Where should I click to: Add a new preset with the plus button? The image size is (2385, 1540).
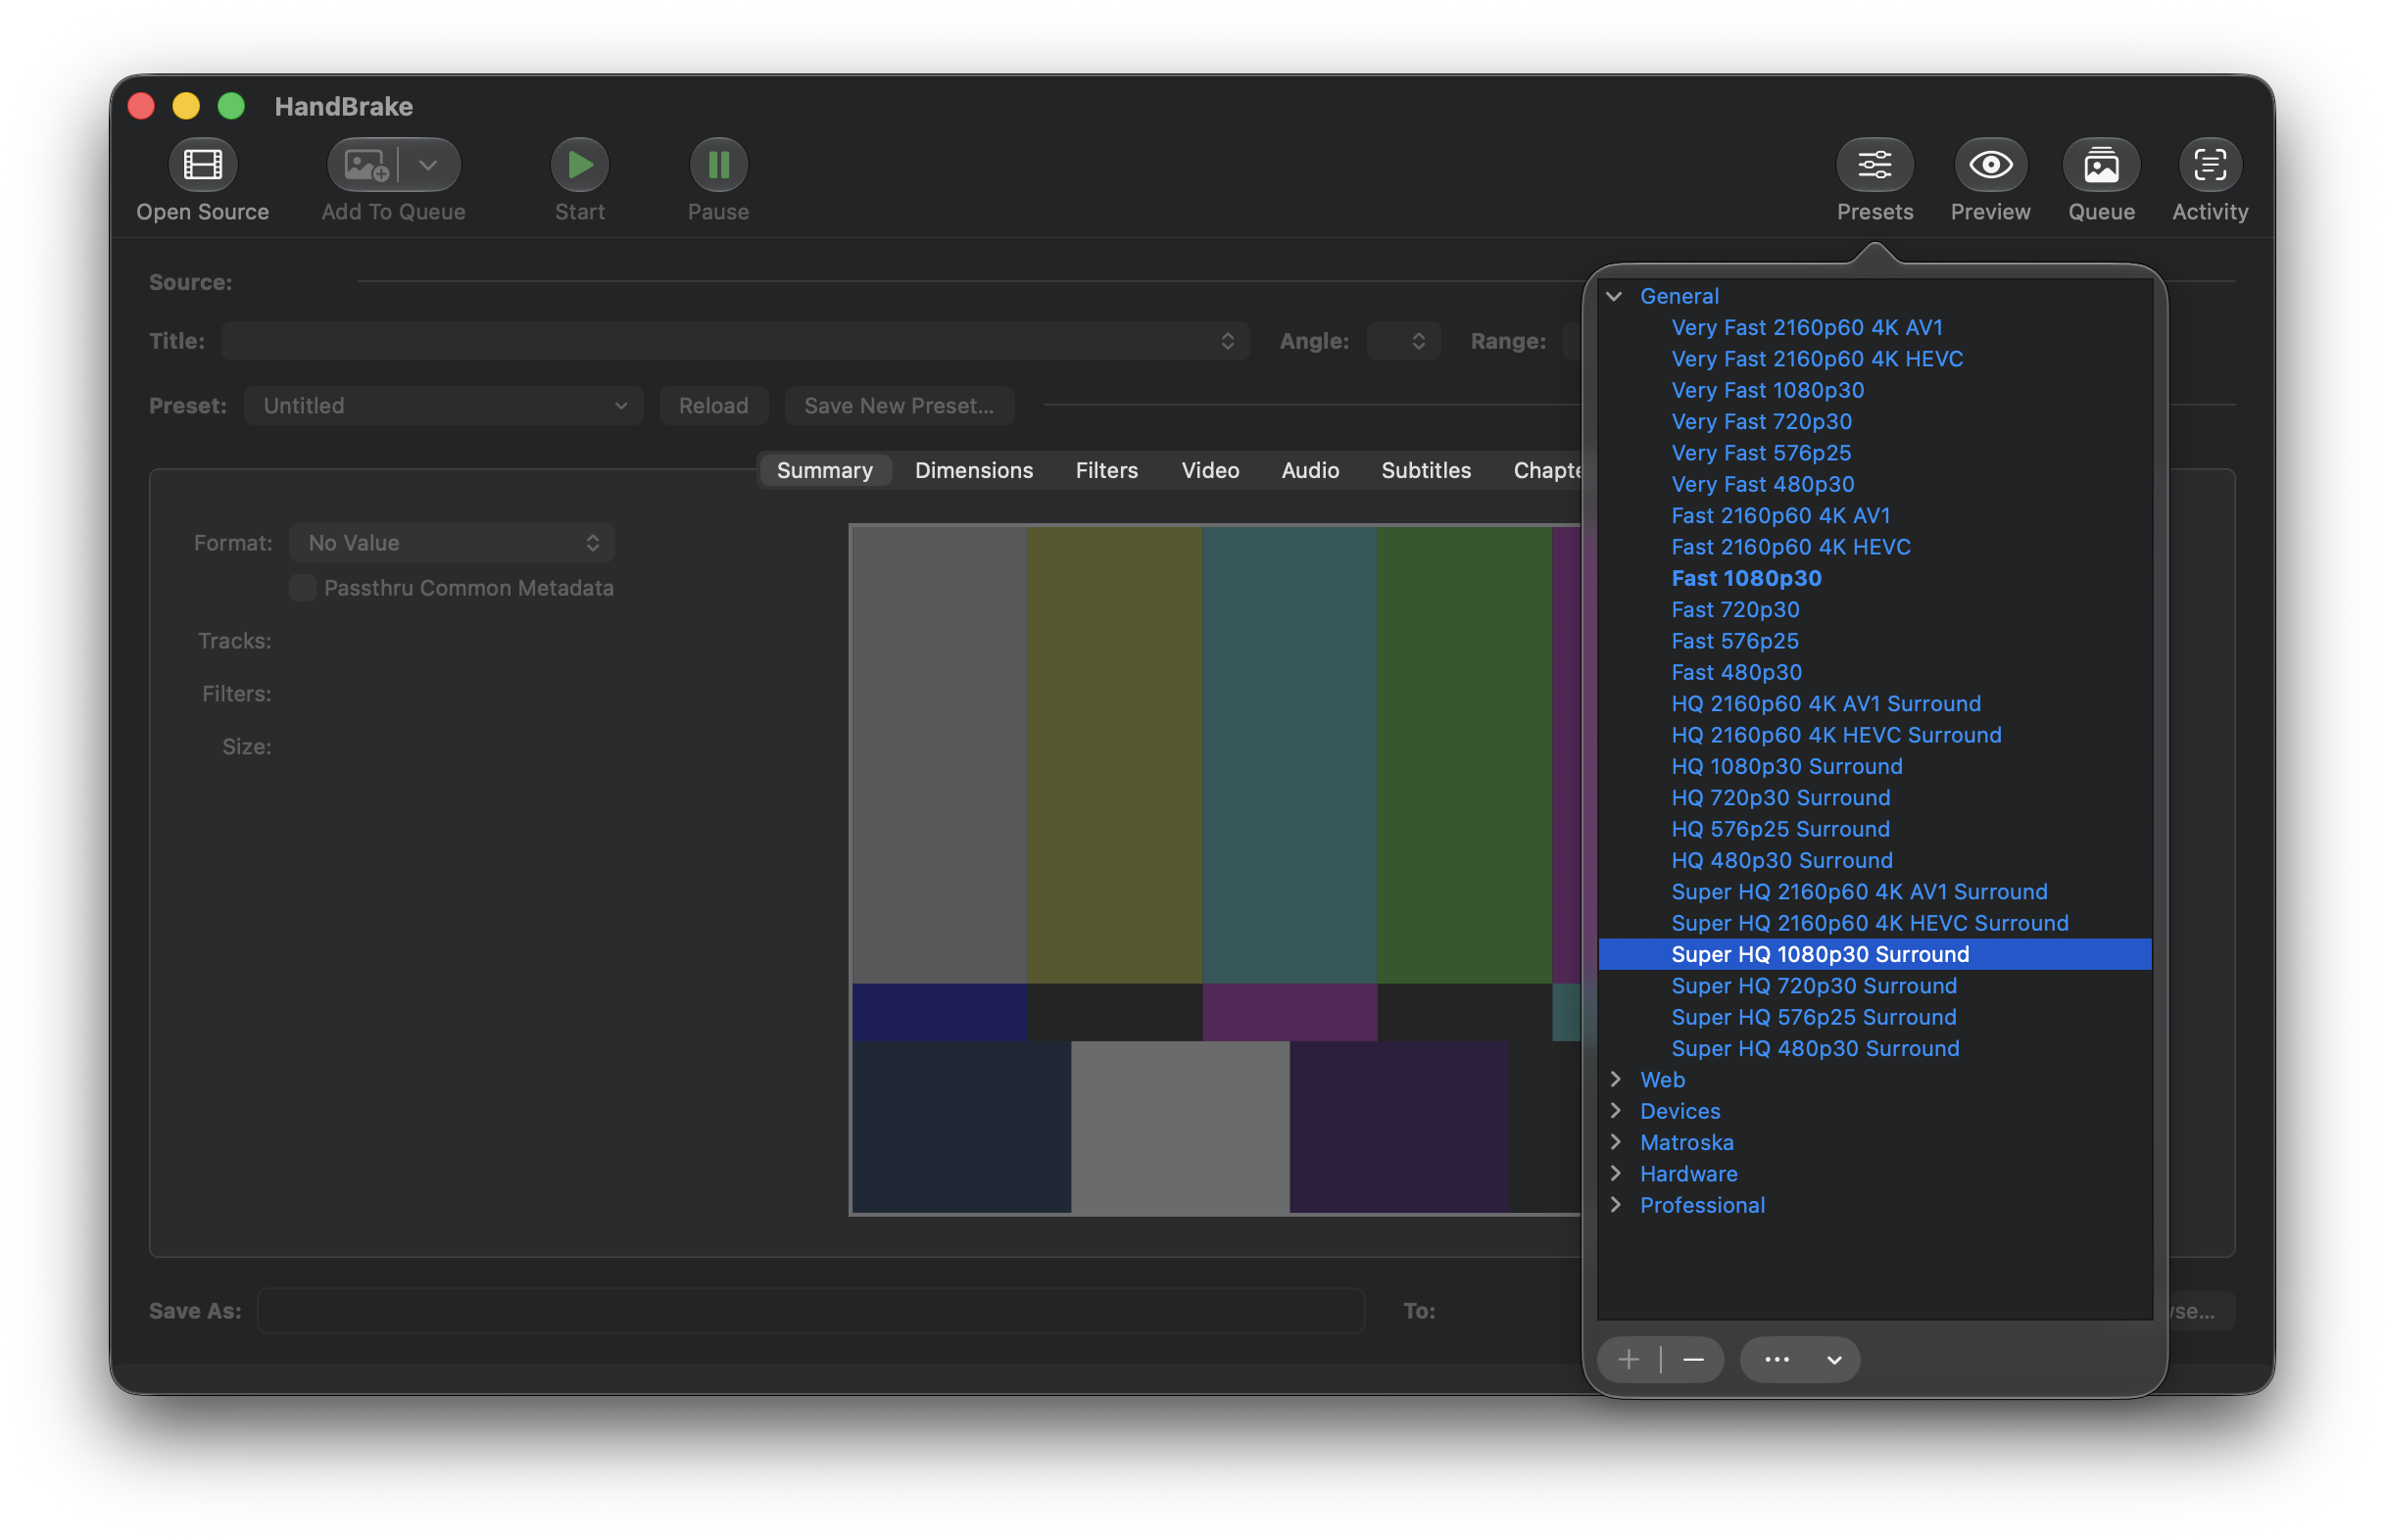[x=1629, y=1360]
